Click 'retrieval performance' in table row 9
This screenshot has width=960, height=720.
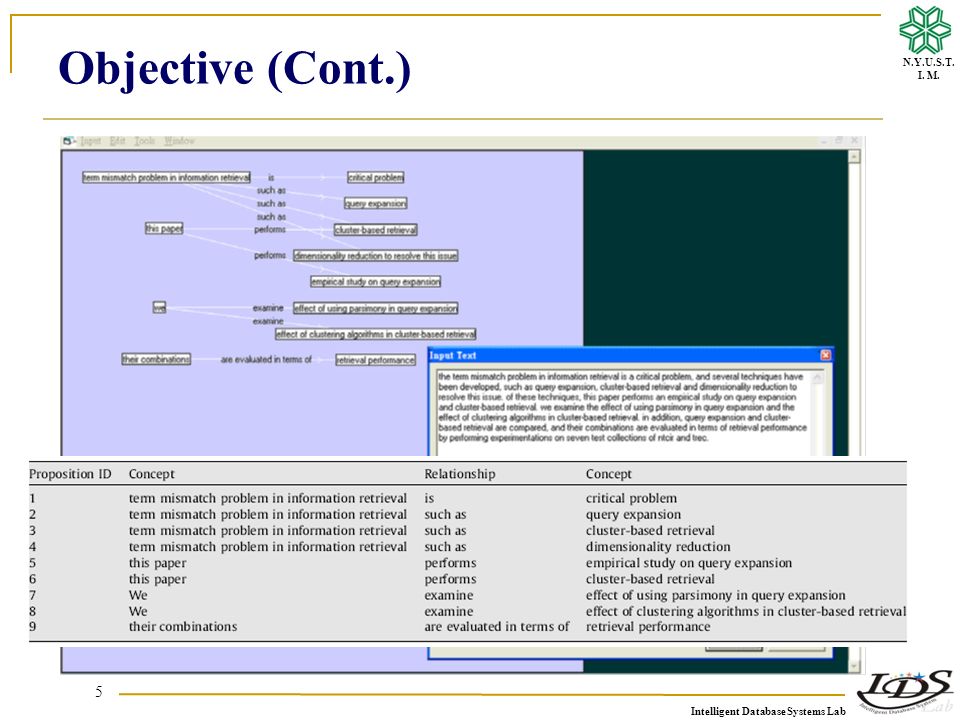coord(648,627)
